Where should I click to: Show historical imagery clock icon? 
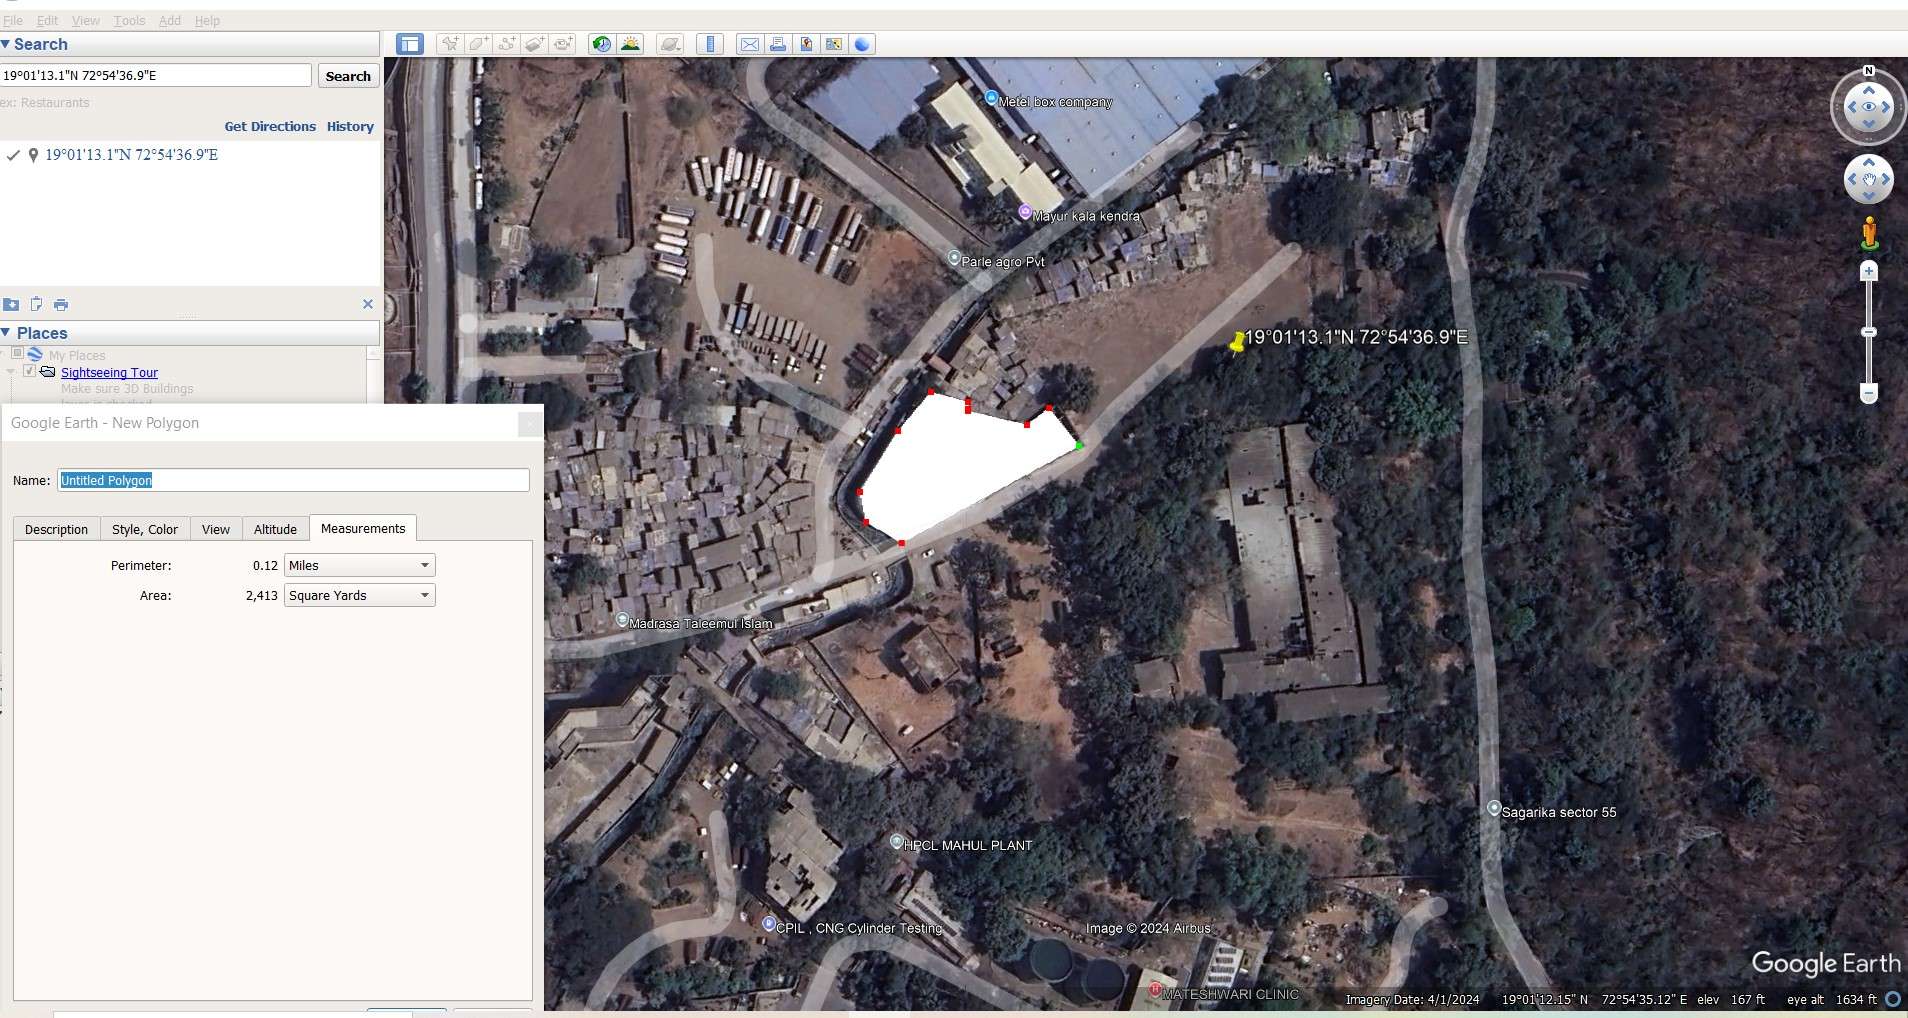click(x=601, y=44)
